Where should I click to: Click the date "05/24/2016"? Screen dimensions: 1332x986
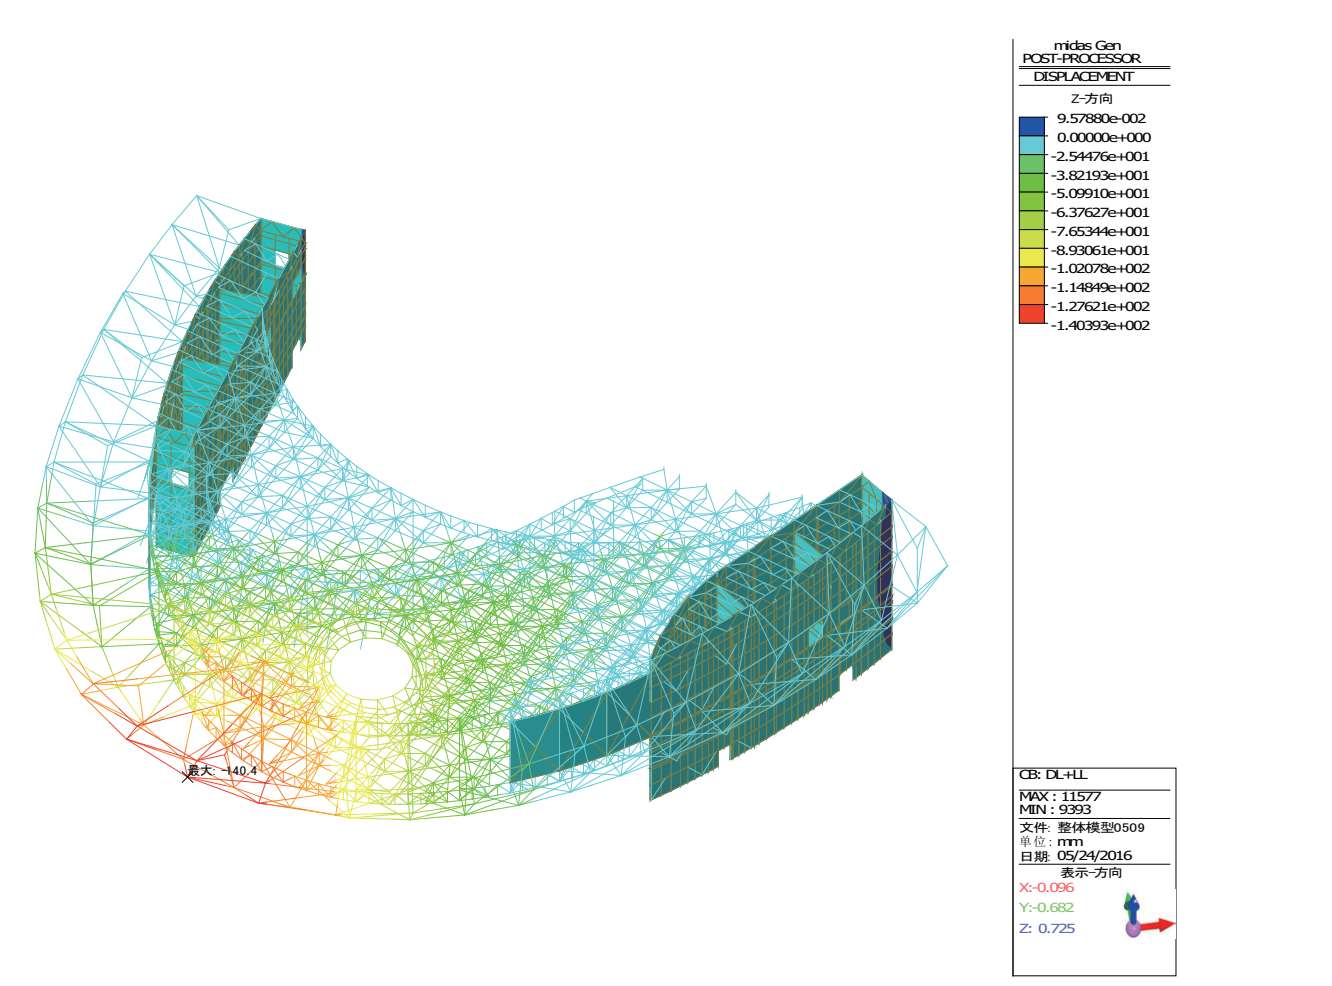[1094, 855]
